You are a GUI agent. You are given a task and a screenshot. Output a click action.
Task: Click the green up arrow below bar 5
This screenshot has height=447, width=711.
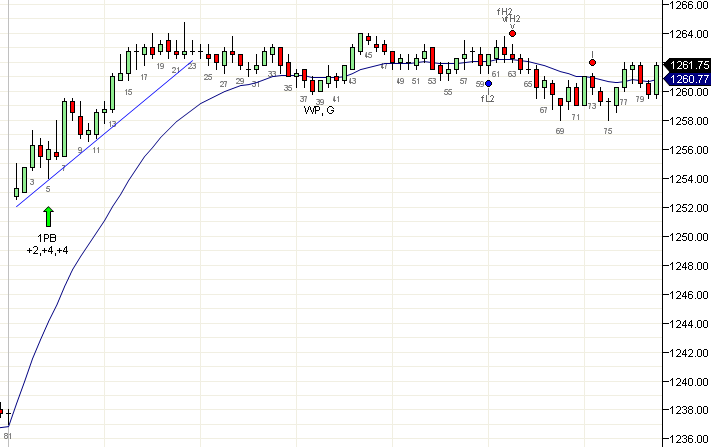tap(49, 217)
